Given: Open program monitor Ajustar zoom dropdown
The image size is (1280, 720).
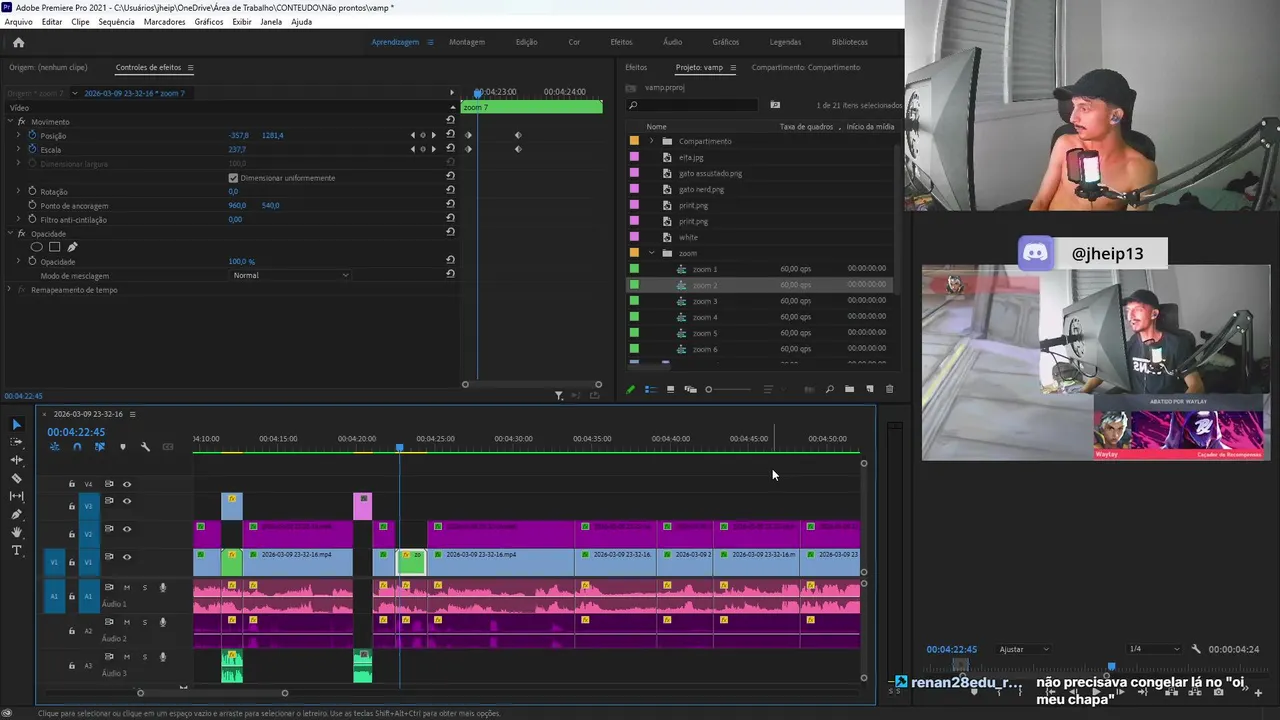Looking at the screenshot, I should (1024, 649).
